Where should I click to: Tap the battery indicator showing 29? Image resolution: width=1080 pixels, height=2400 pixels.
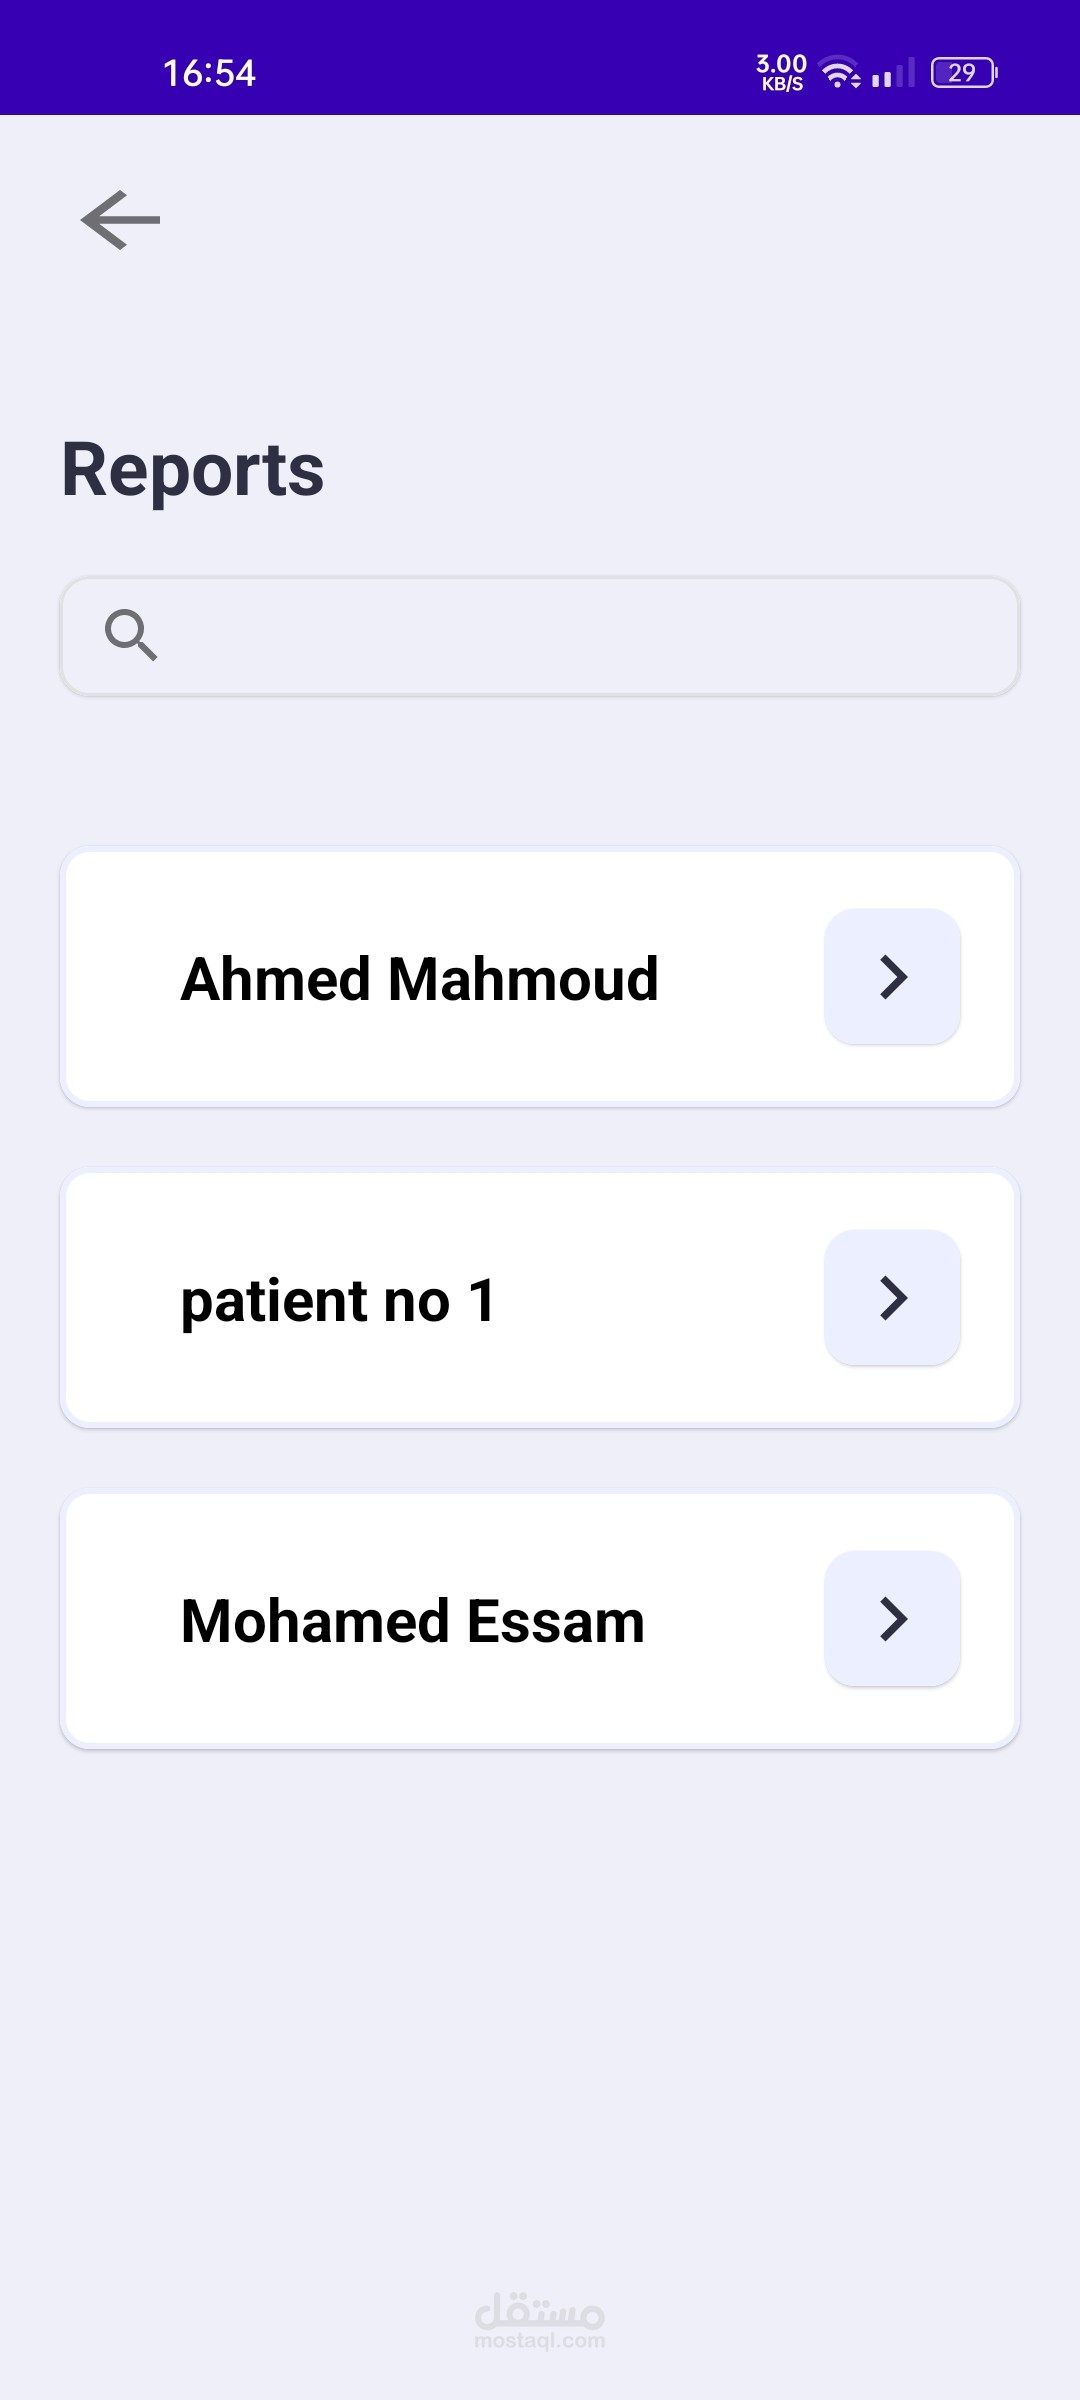964,73
